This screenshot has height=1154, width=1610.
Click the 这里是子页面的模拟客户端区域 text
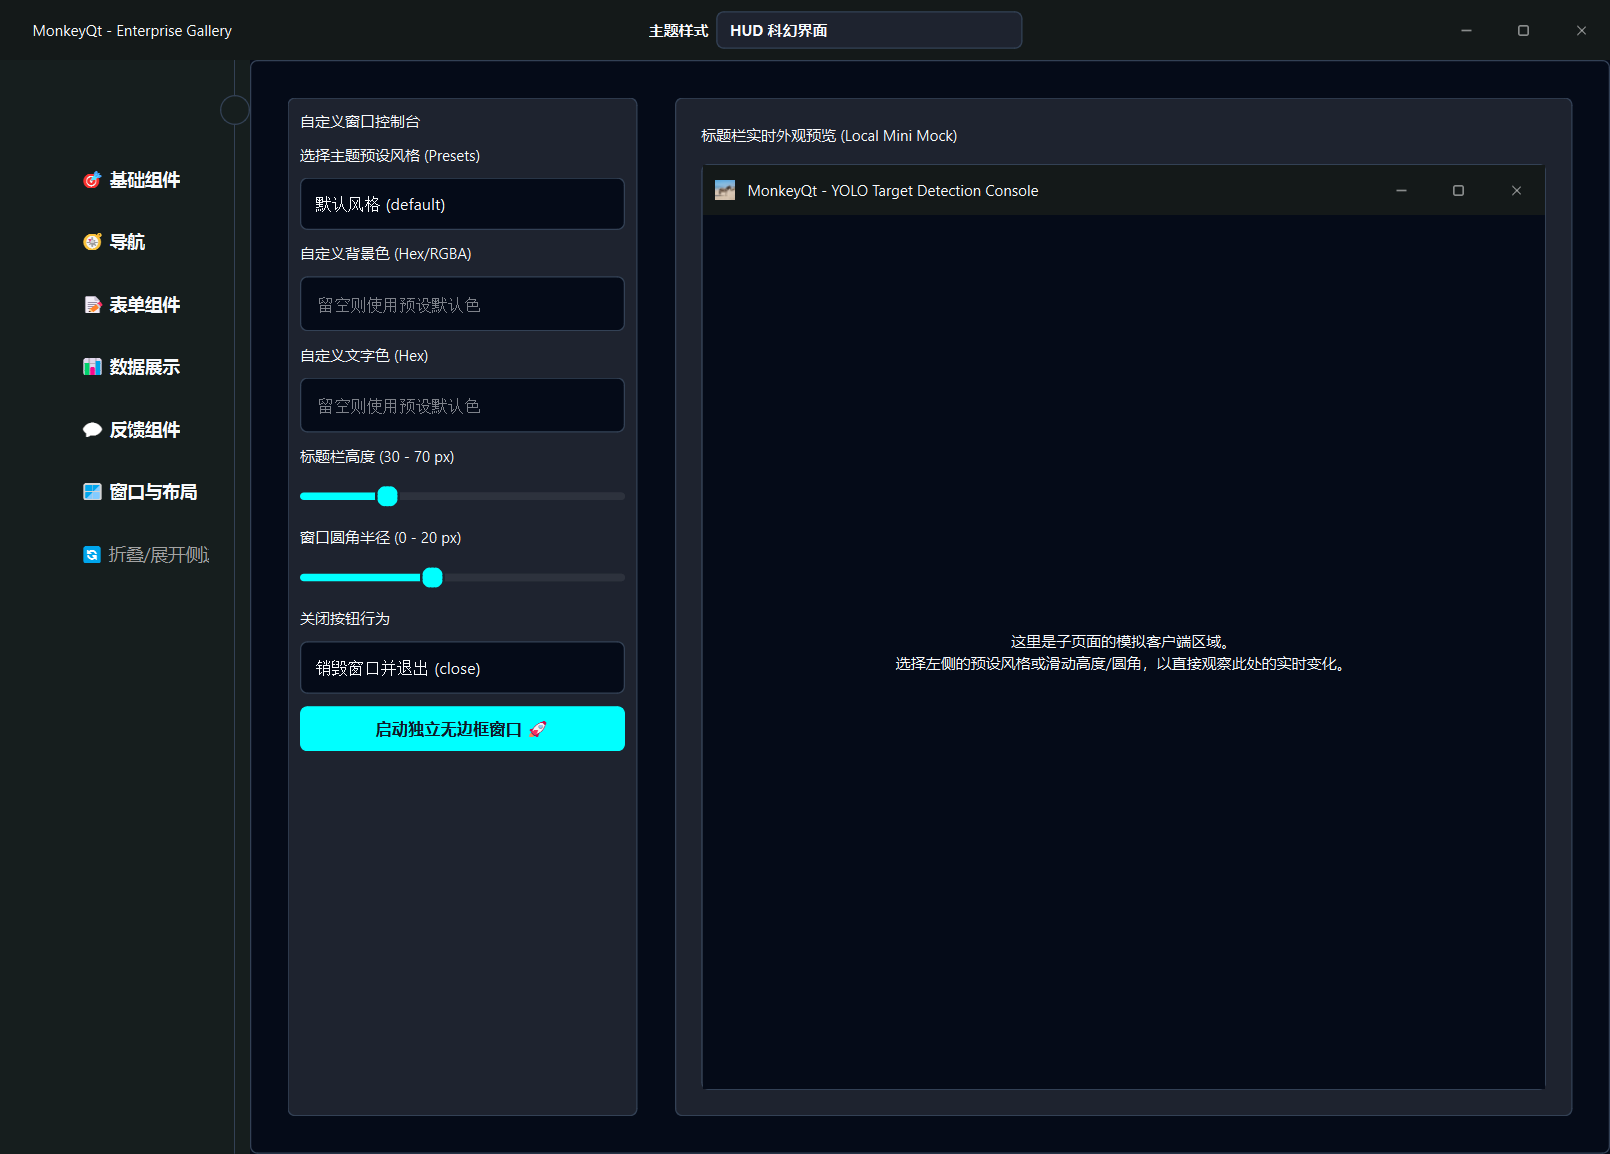click(x=1120, y=642)
